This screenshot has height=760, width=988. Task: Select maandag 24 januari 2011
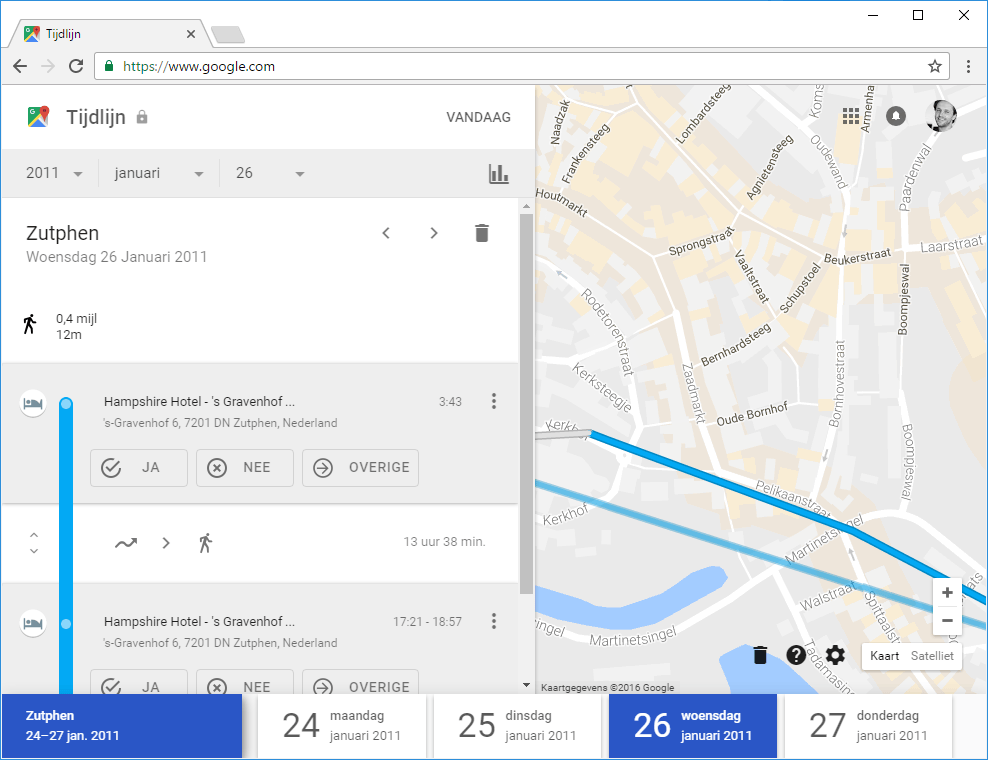(x=342, y=726)
